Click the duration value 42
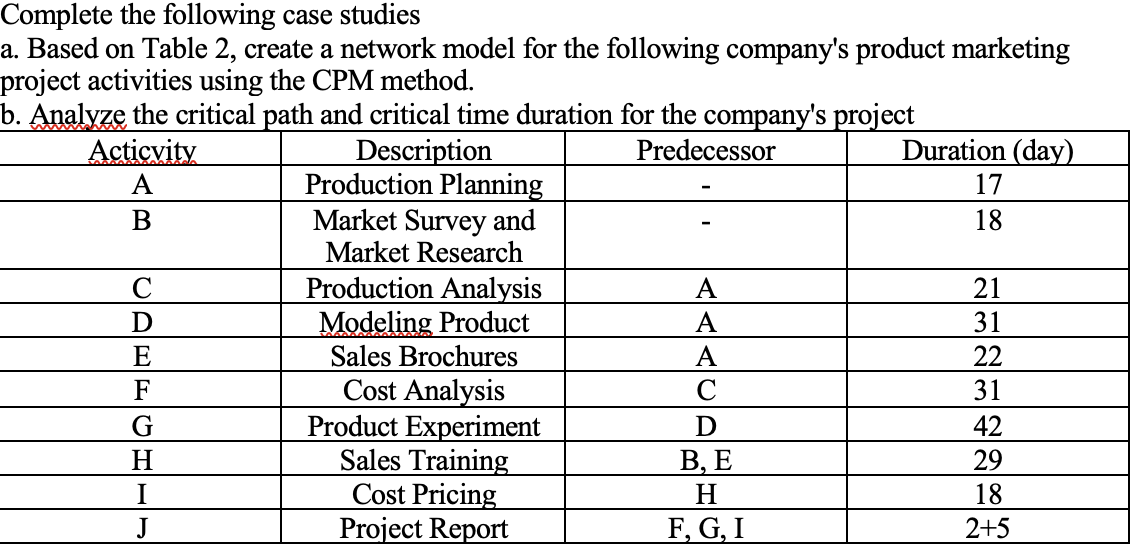 987,426
